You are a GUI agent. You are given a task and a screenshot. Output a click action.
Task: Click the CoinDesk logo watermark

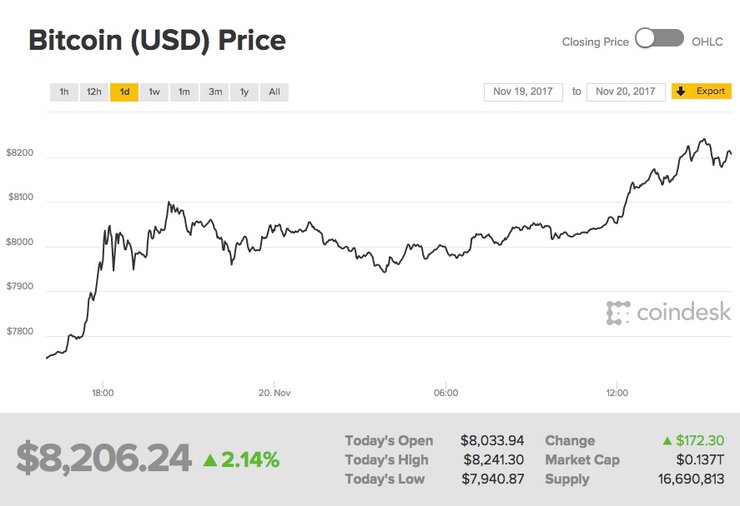pyautogui.click(x=668, y=313)
